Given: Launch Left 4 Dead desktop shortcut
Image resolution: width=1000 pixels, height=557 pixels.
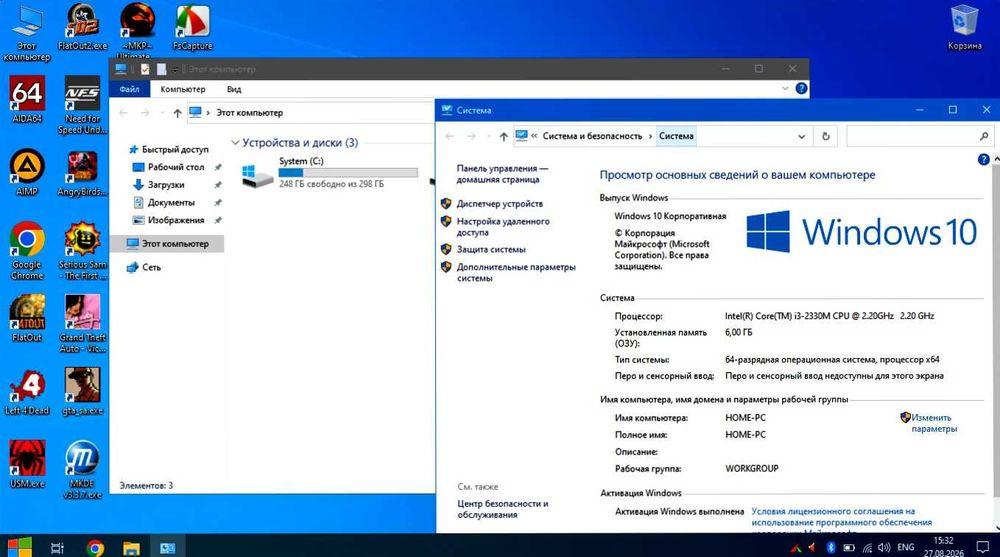Looking at the screenshot, I should (27, 392).
